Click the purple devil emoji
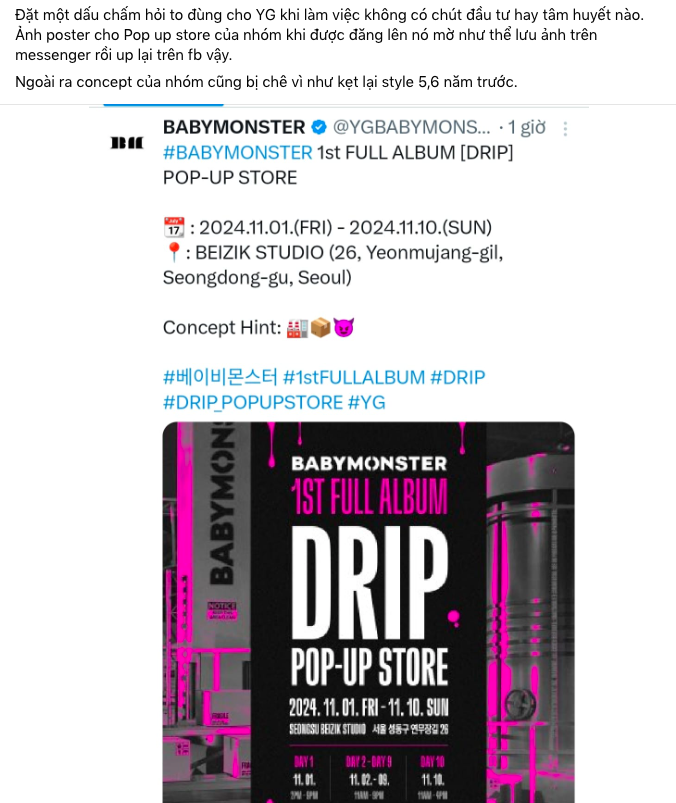The width and height of the screenshot is (676, 803). pyautogui.click(x=344, y=328)
